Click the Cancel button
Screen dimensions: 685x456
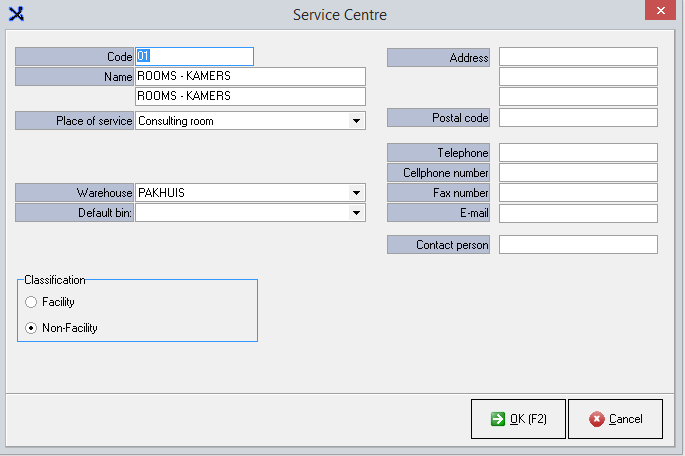615,419
